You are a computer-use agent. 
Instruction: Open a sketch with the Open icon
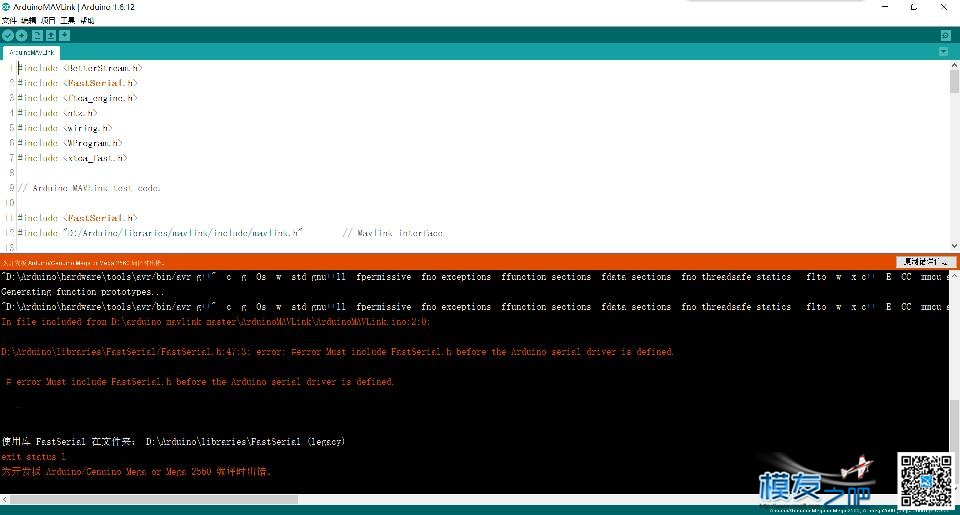click(51, 36)
